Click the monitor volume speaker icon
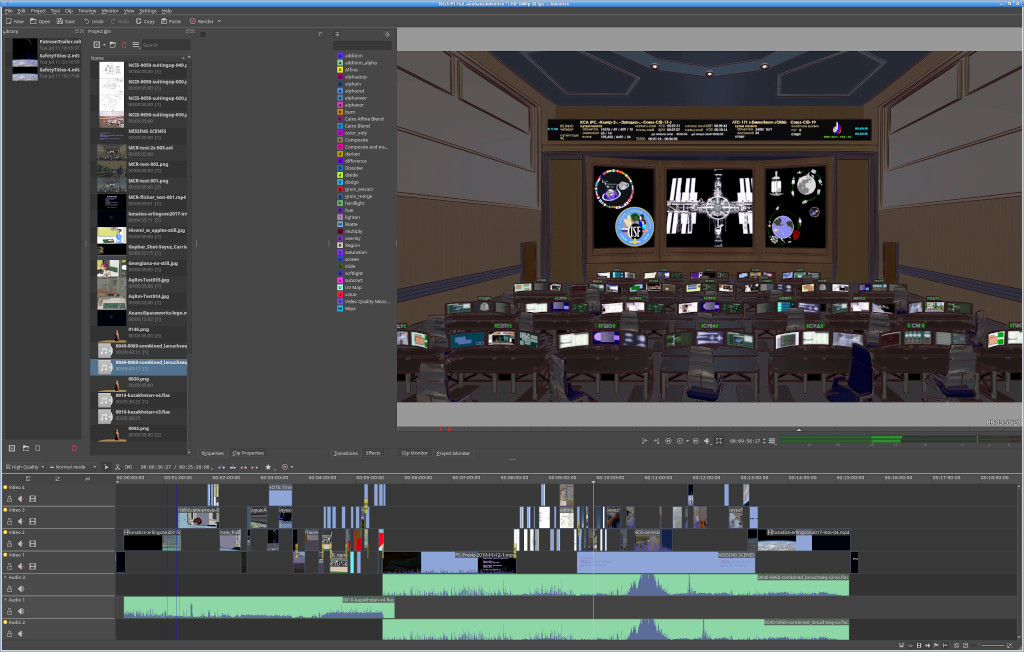Screen dimensions: 1024x652 (x=708, y=441)
